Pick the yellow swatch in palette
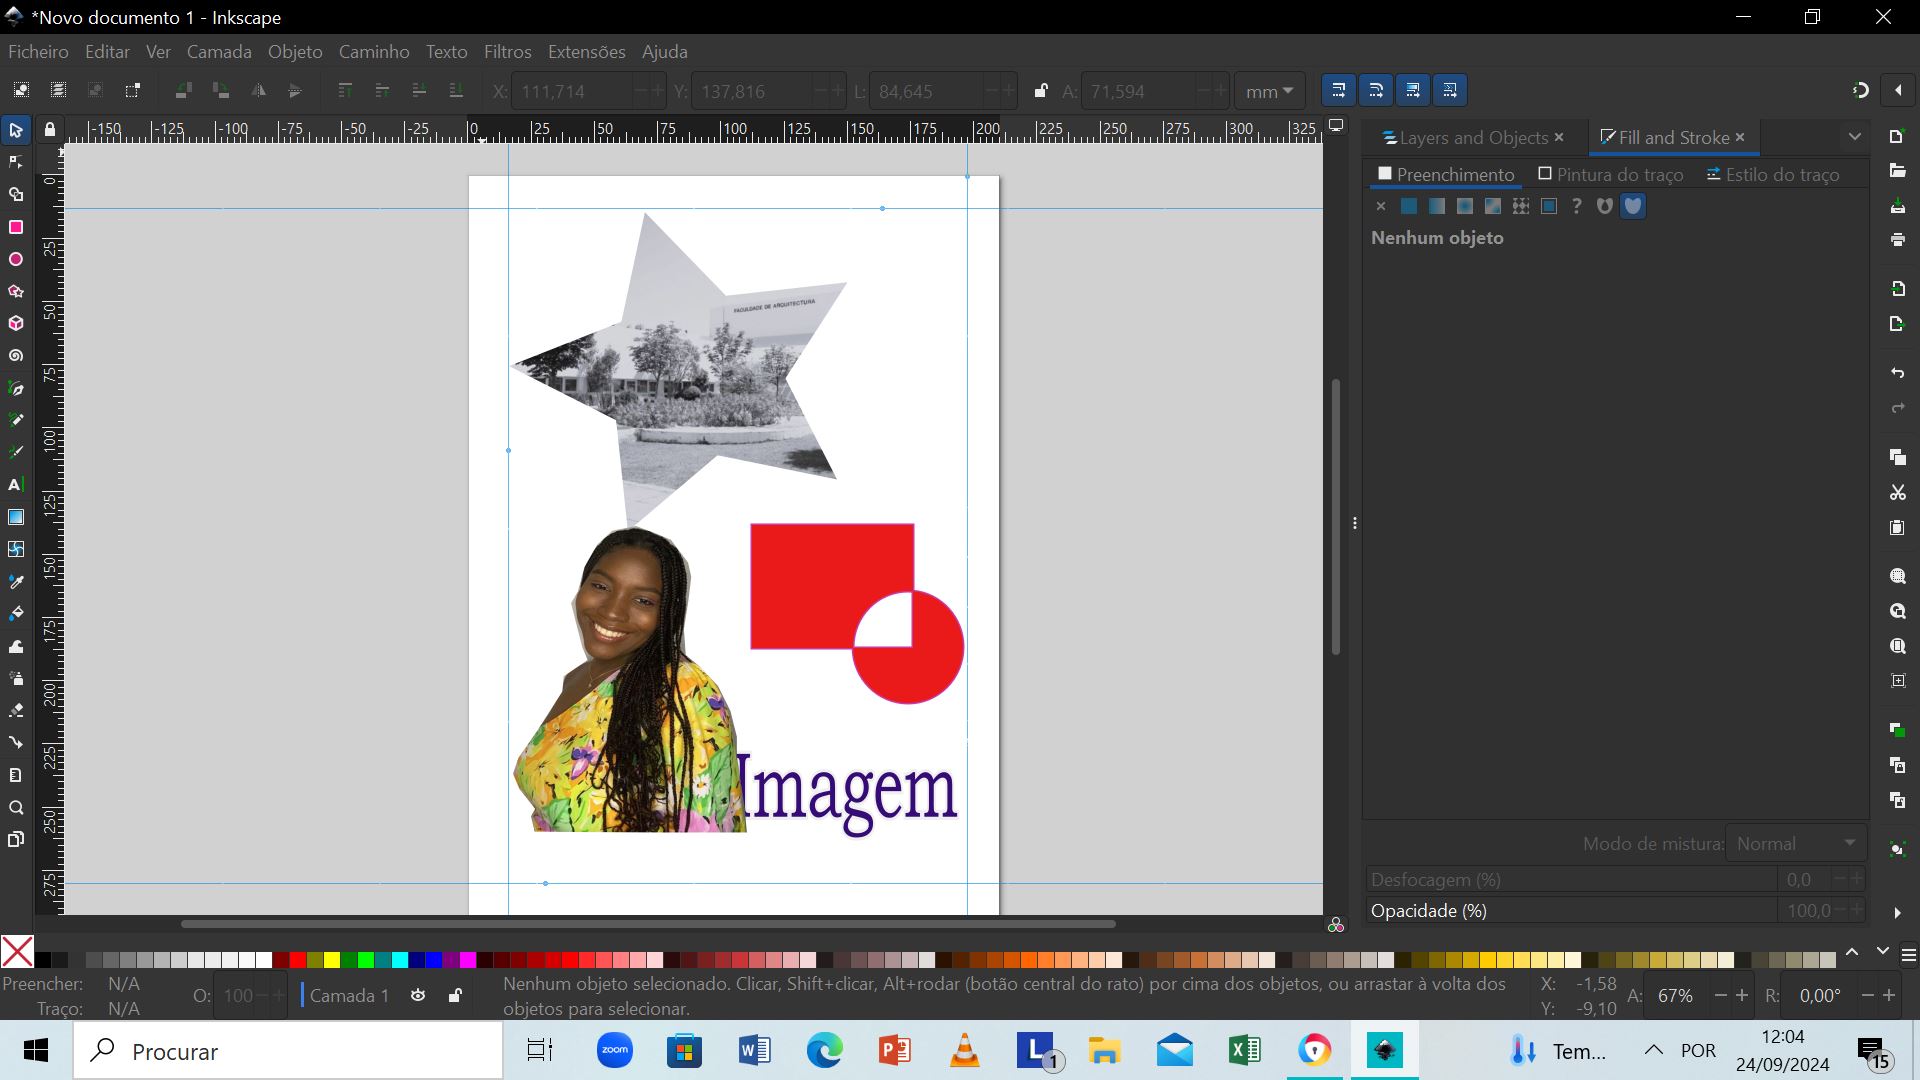 tap(332, 960)
